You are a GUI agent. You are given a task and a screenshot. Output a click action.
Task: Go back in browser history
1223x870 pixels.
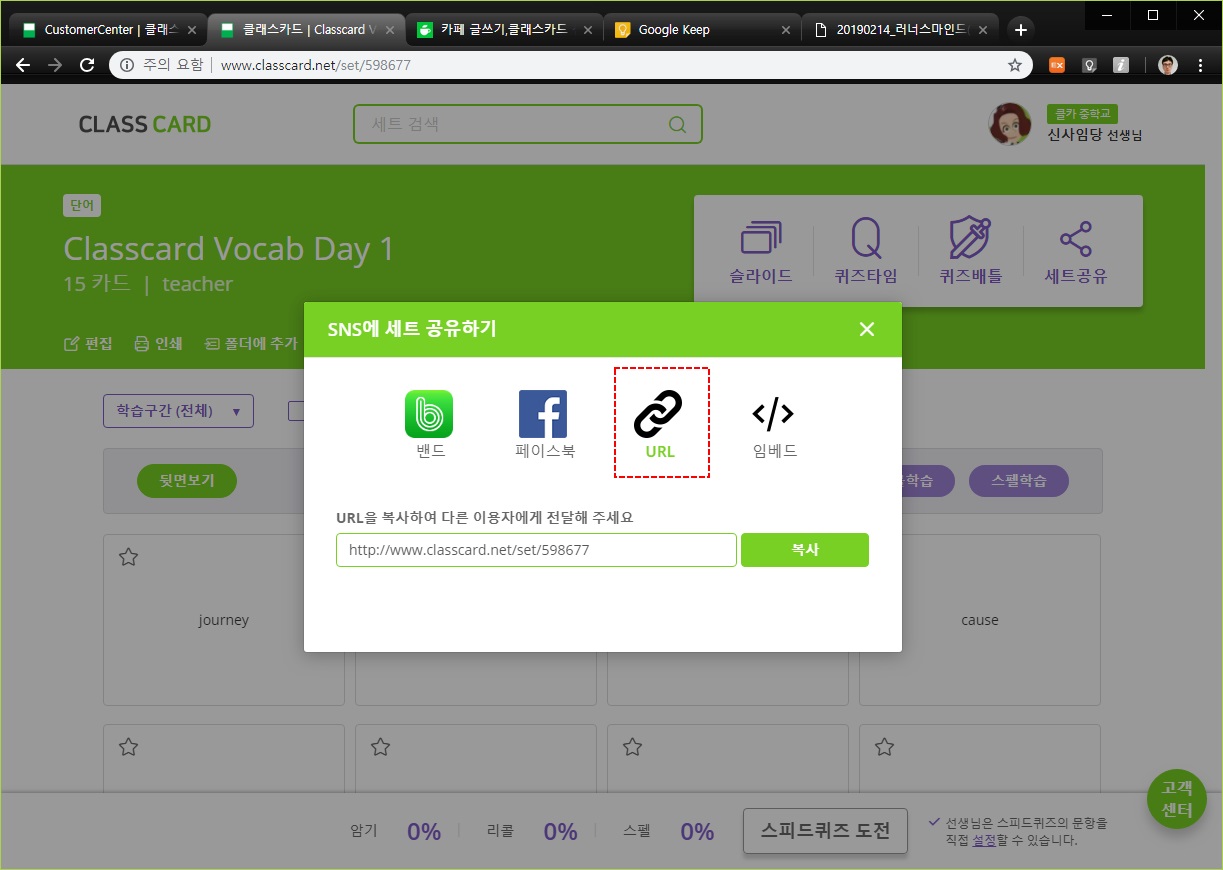(x=23, y=65)
